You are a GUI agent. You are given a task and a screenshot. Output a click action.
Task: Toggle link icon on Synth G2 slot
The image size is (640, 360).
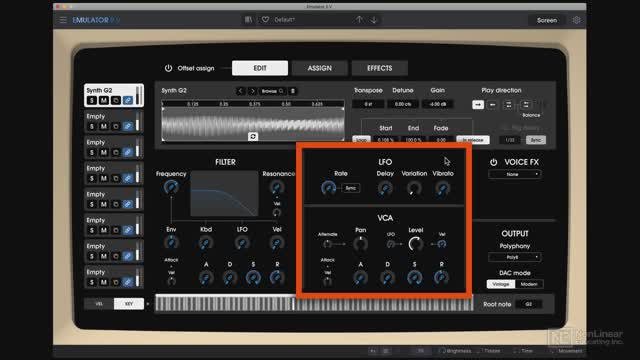pyautogui.click(x=128, y=100)
